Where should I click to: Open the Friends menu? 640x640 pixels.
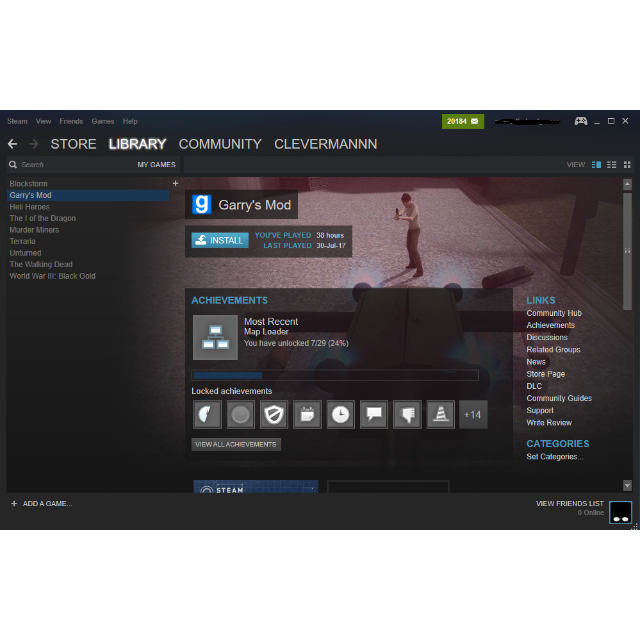pyautogui.click(x=71, y=121)
